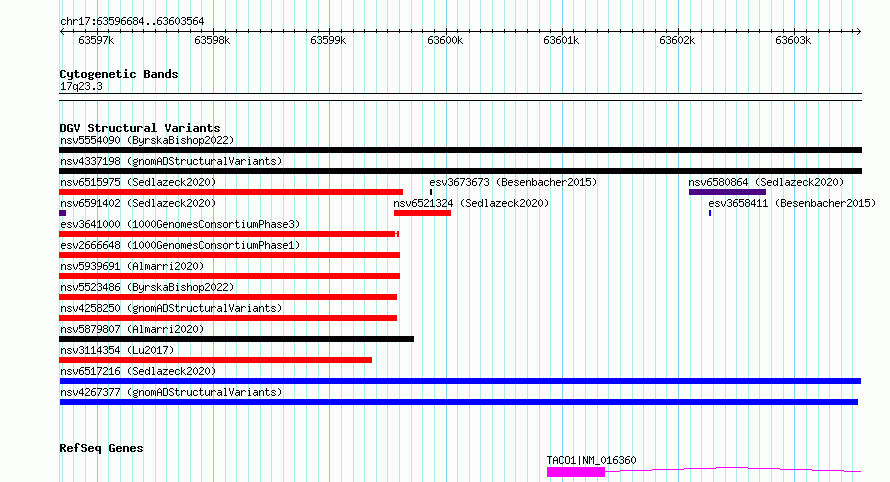Click the nsv6515975 (Sedlazeck2020) label
The image size is (890, 482).
point(138,182)
